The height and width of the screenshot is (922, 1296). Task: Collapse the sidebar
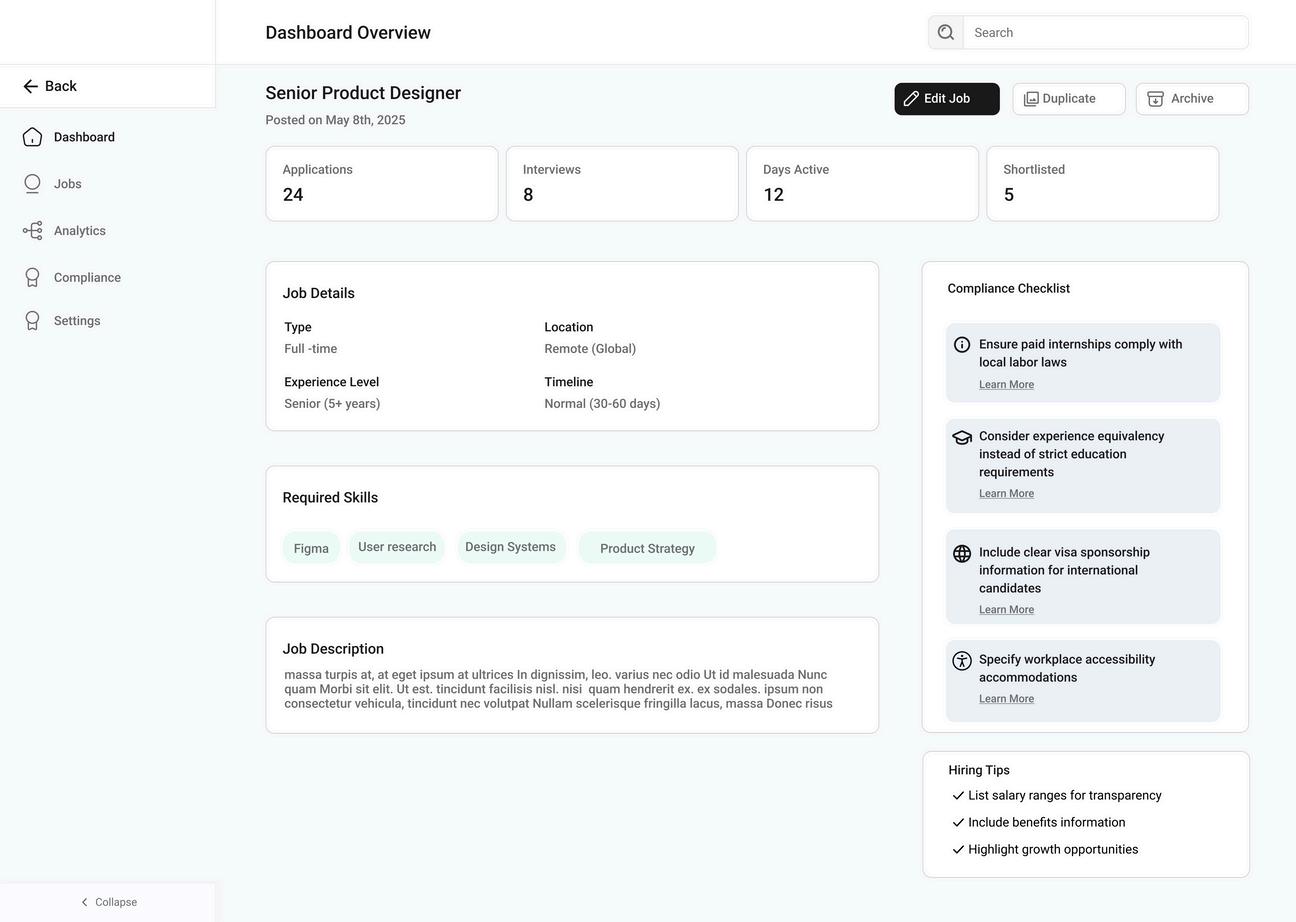click(x=108, y=902)
